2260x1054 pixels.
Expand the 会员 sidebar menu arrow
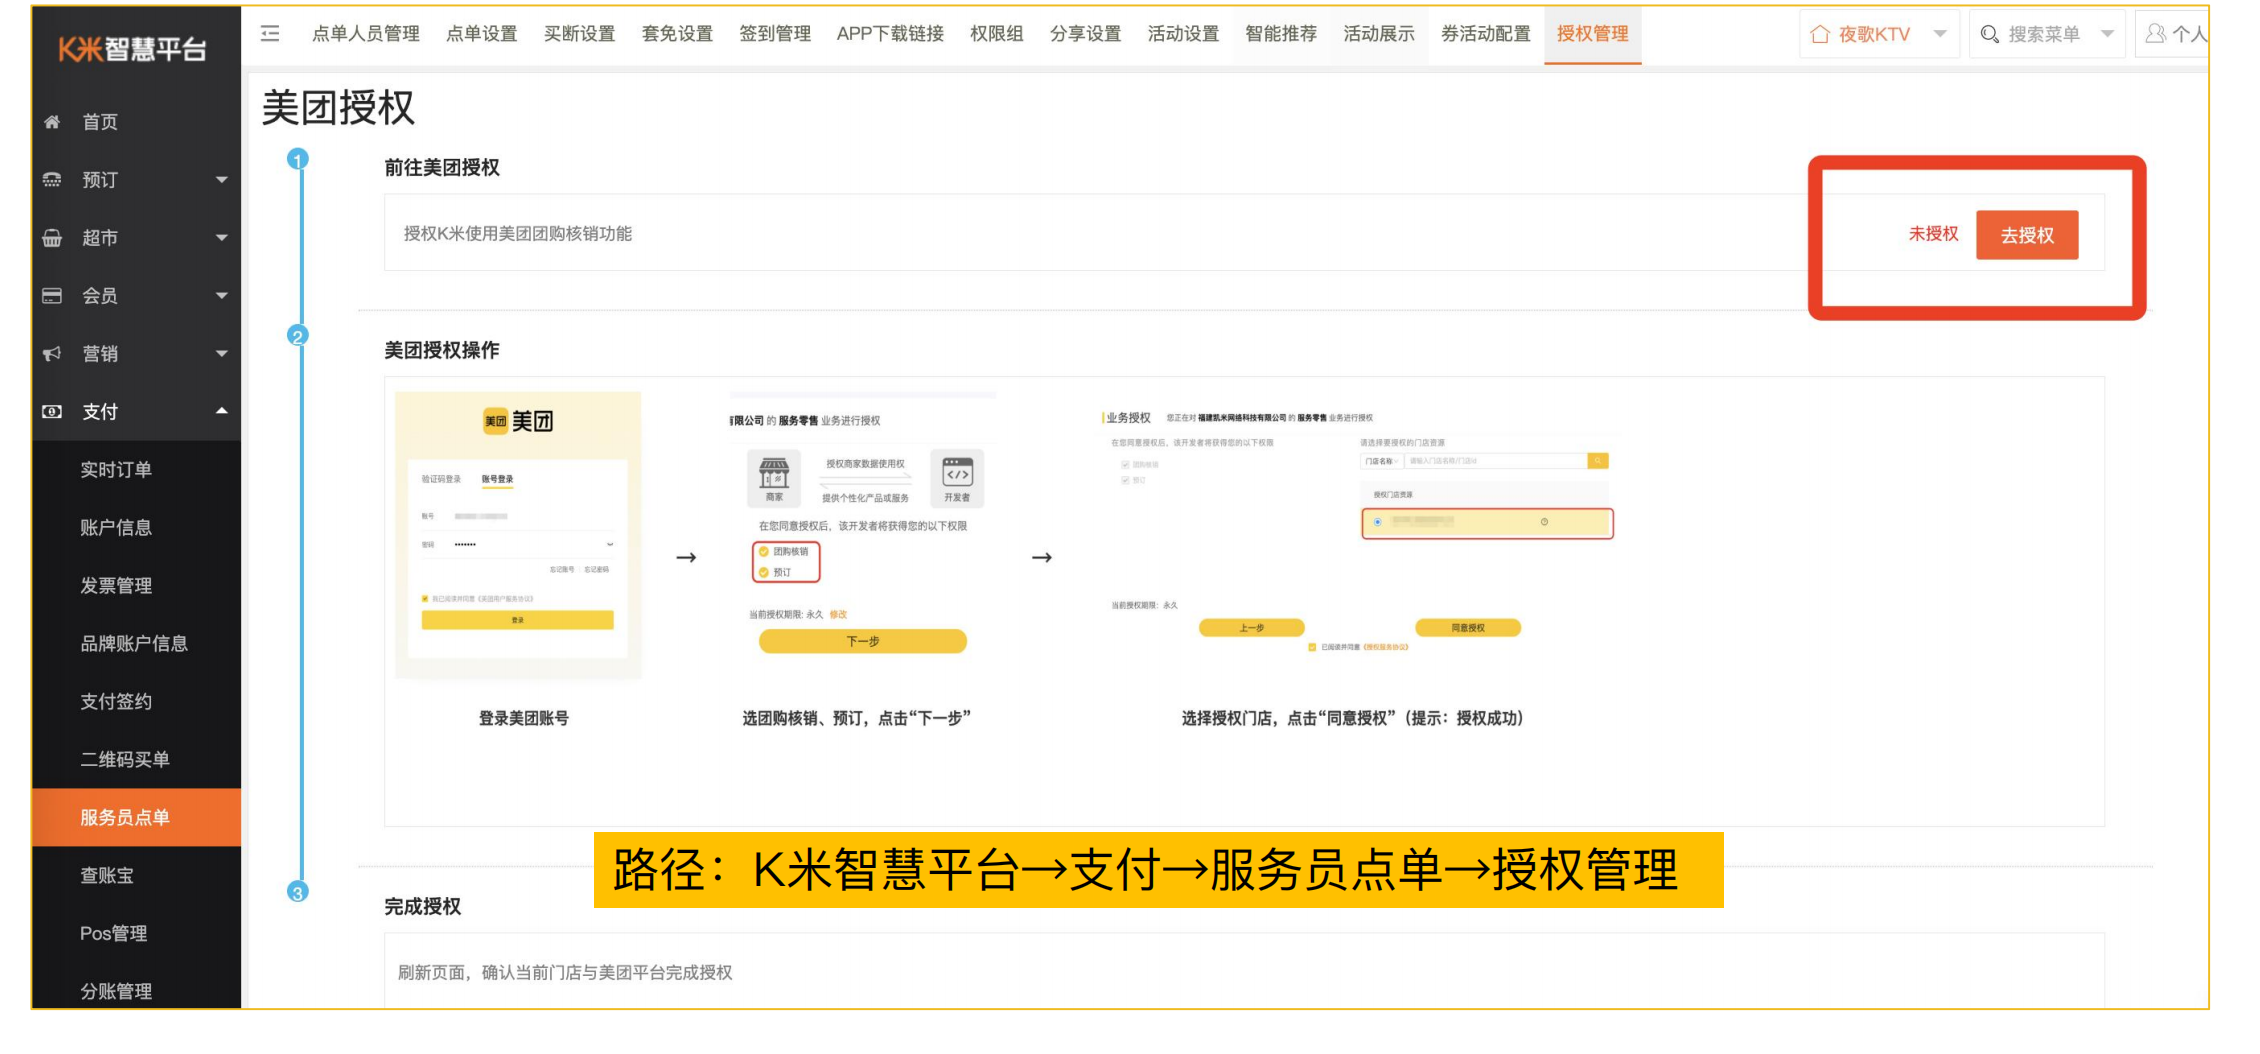point(222,296)
